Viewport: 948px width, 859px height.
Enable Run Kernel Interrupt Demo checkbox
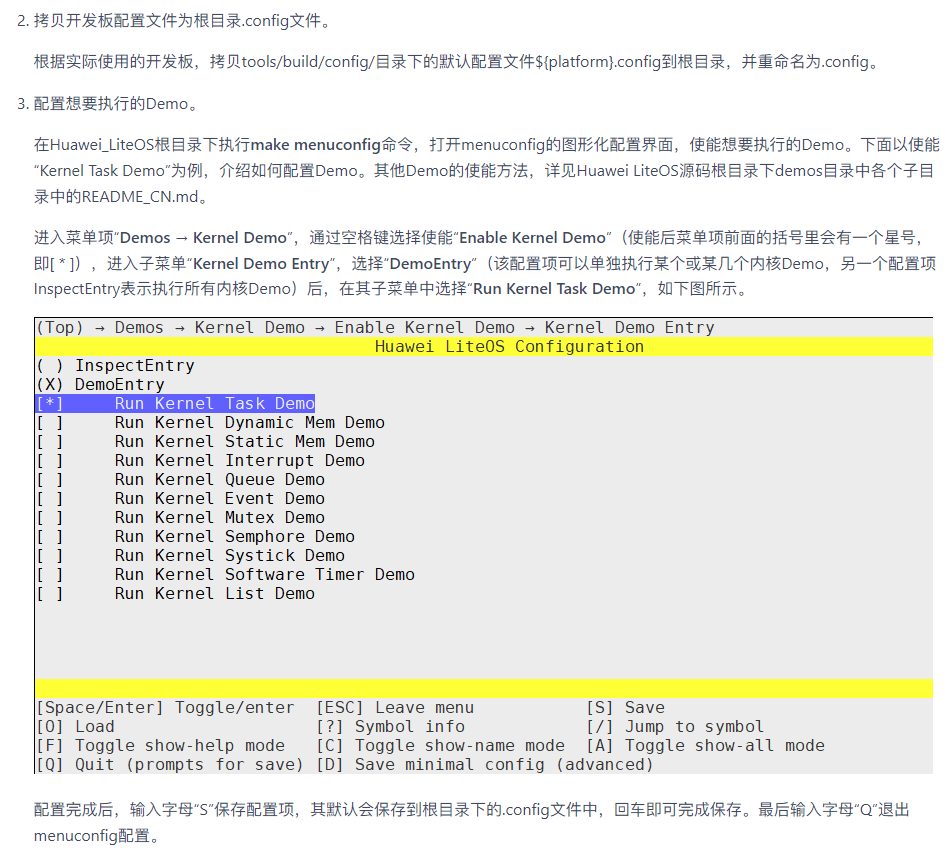pos(50,461)
